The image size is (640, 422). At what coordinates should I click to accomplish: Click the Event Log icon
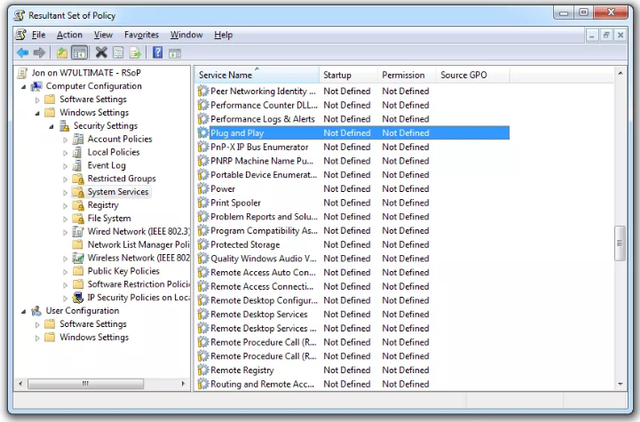coord(77,165)
